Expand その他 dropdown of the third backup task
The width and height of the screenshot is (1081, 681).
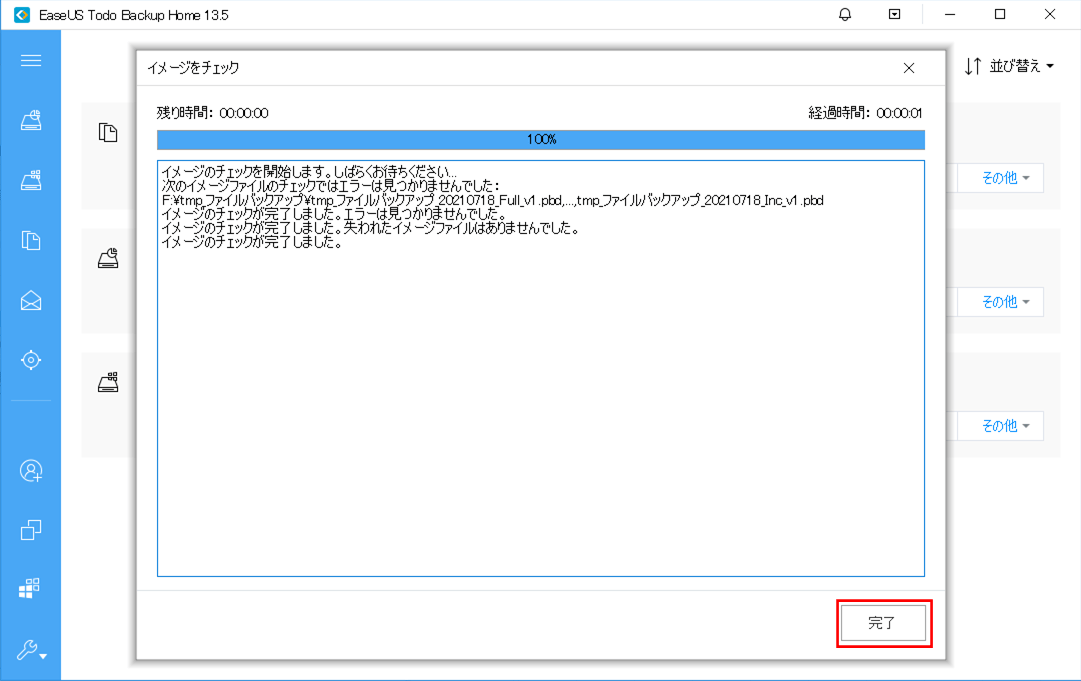(1004, 426)
